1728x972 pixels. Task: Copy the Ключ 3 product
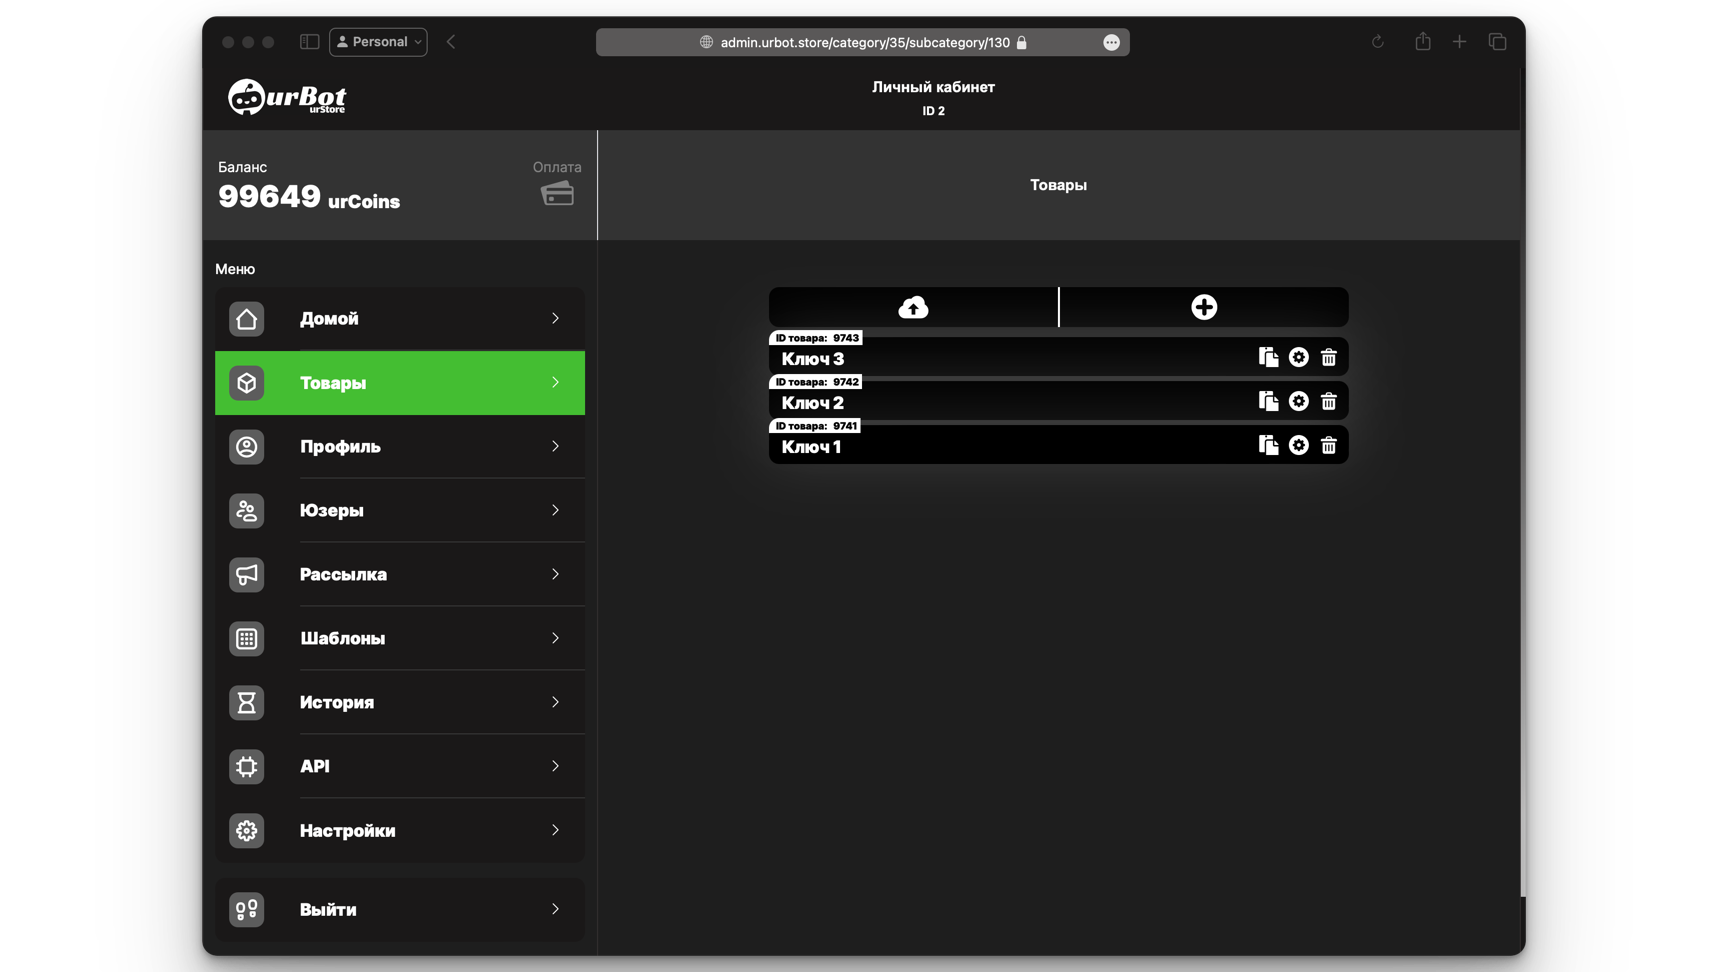coord(1268,357)
